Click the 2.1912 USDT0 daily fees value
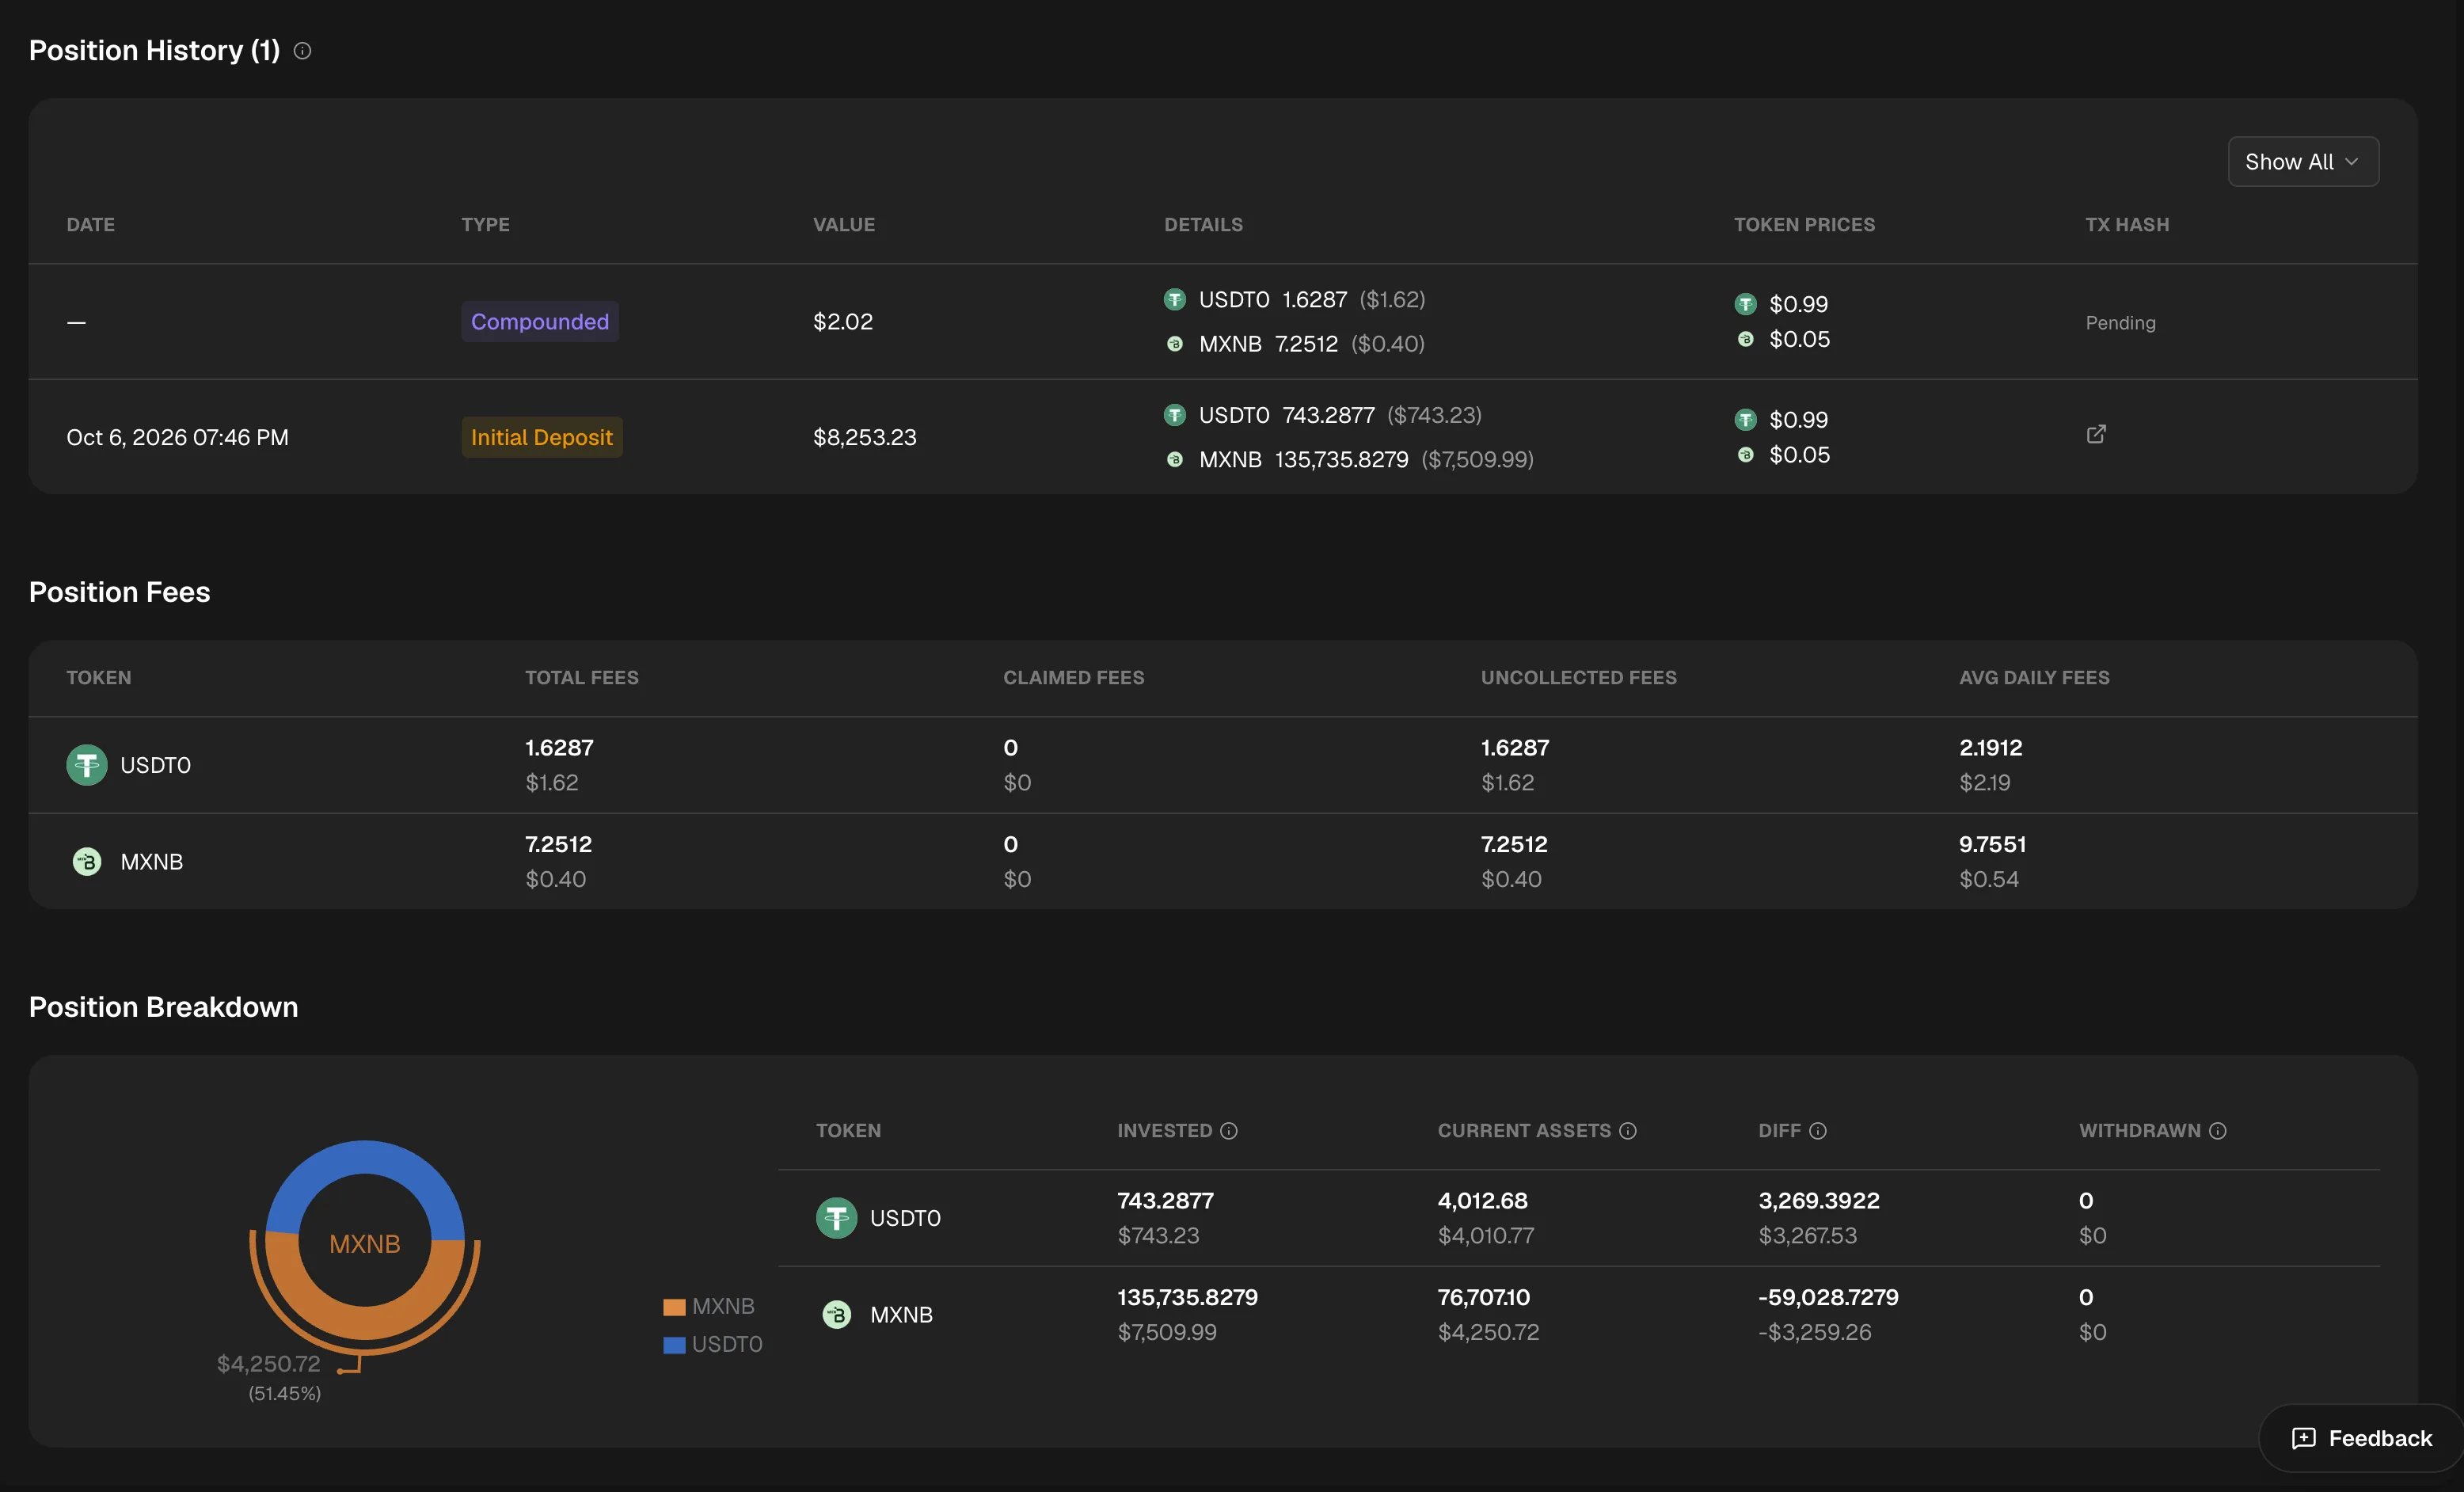This screenshot has height=1492, width=2464. pyautogui.click(x=1990, y=747)
